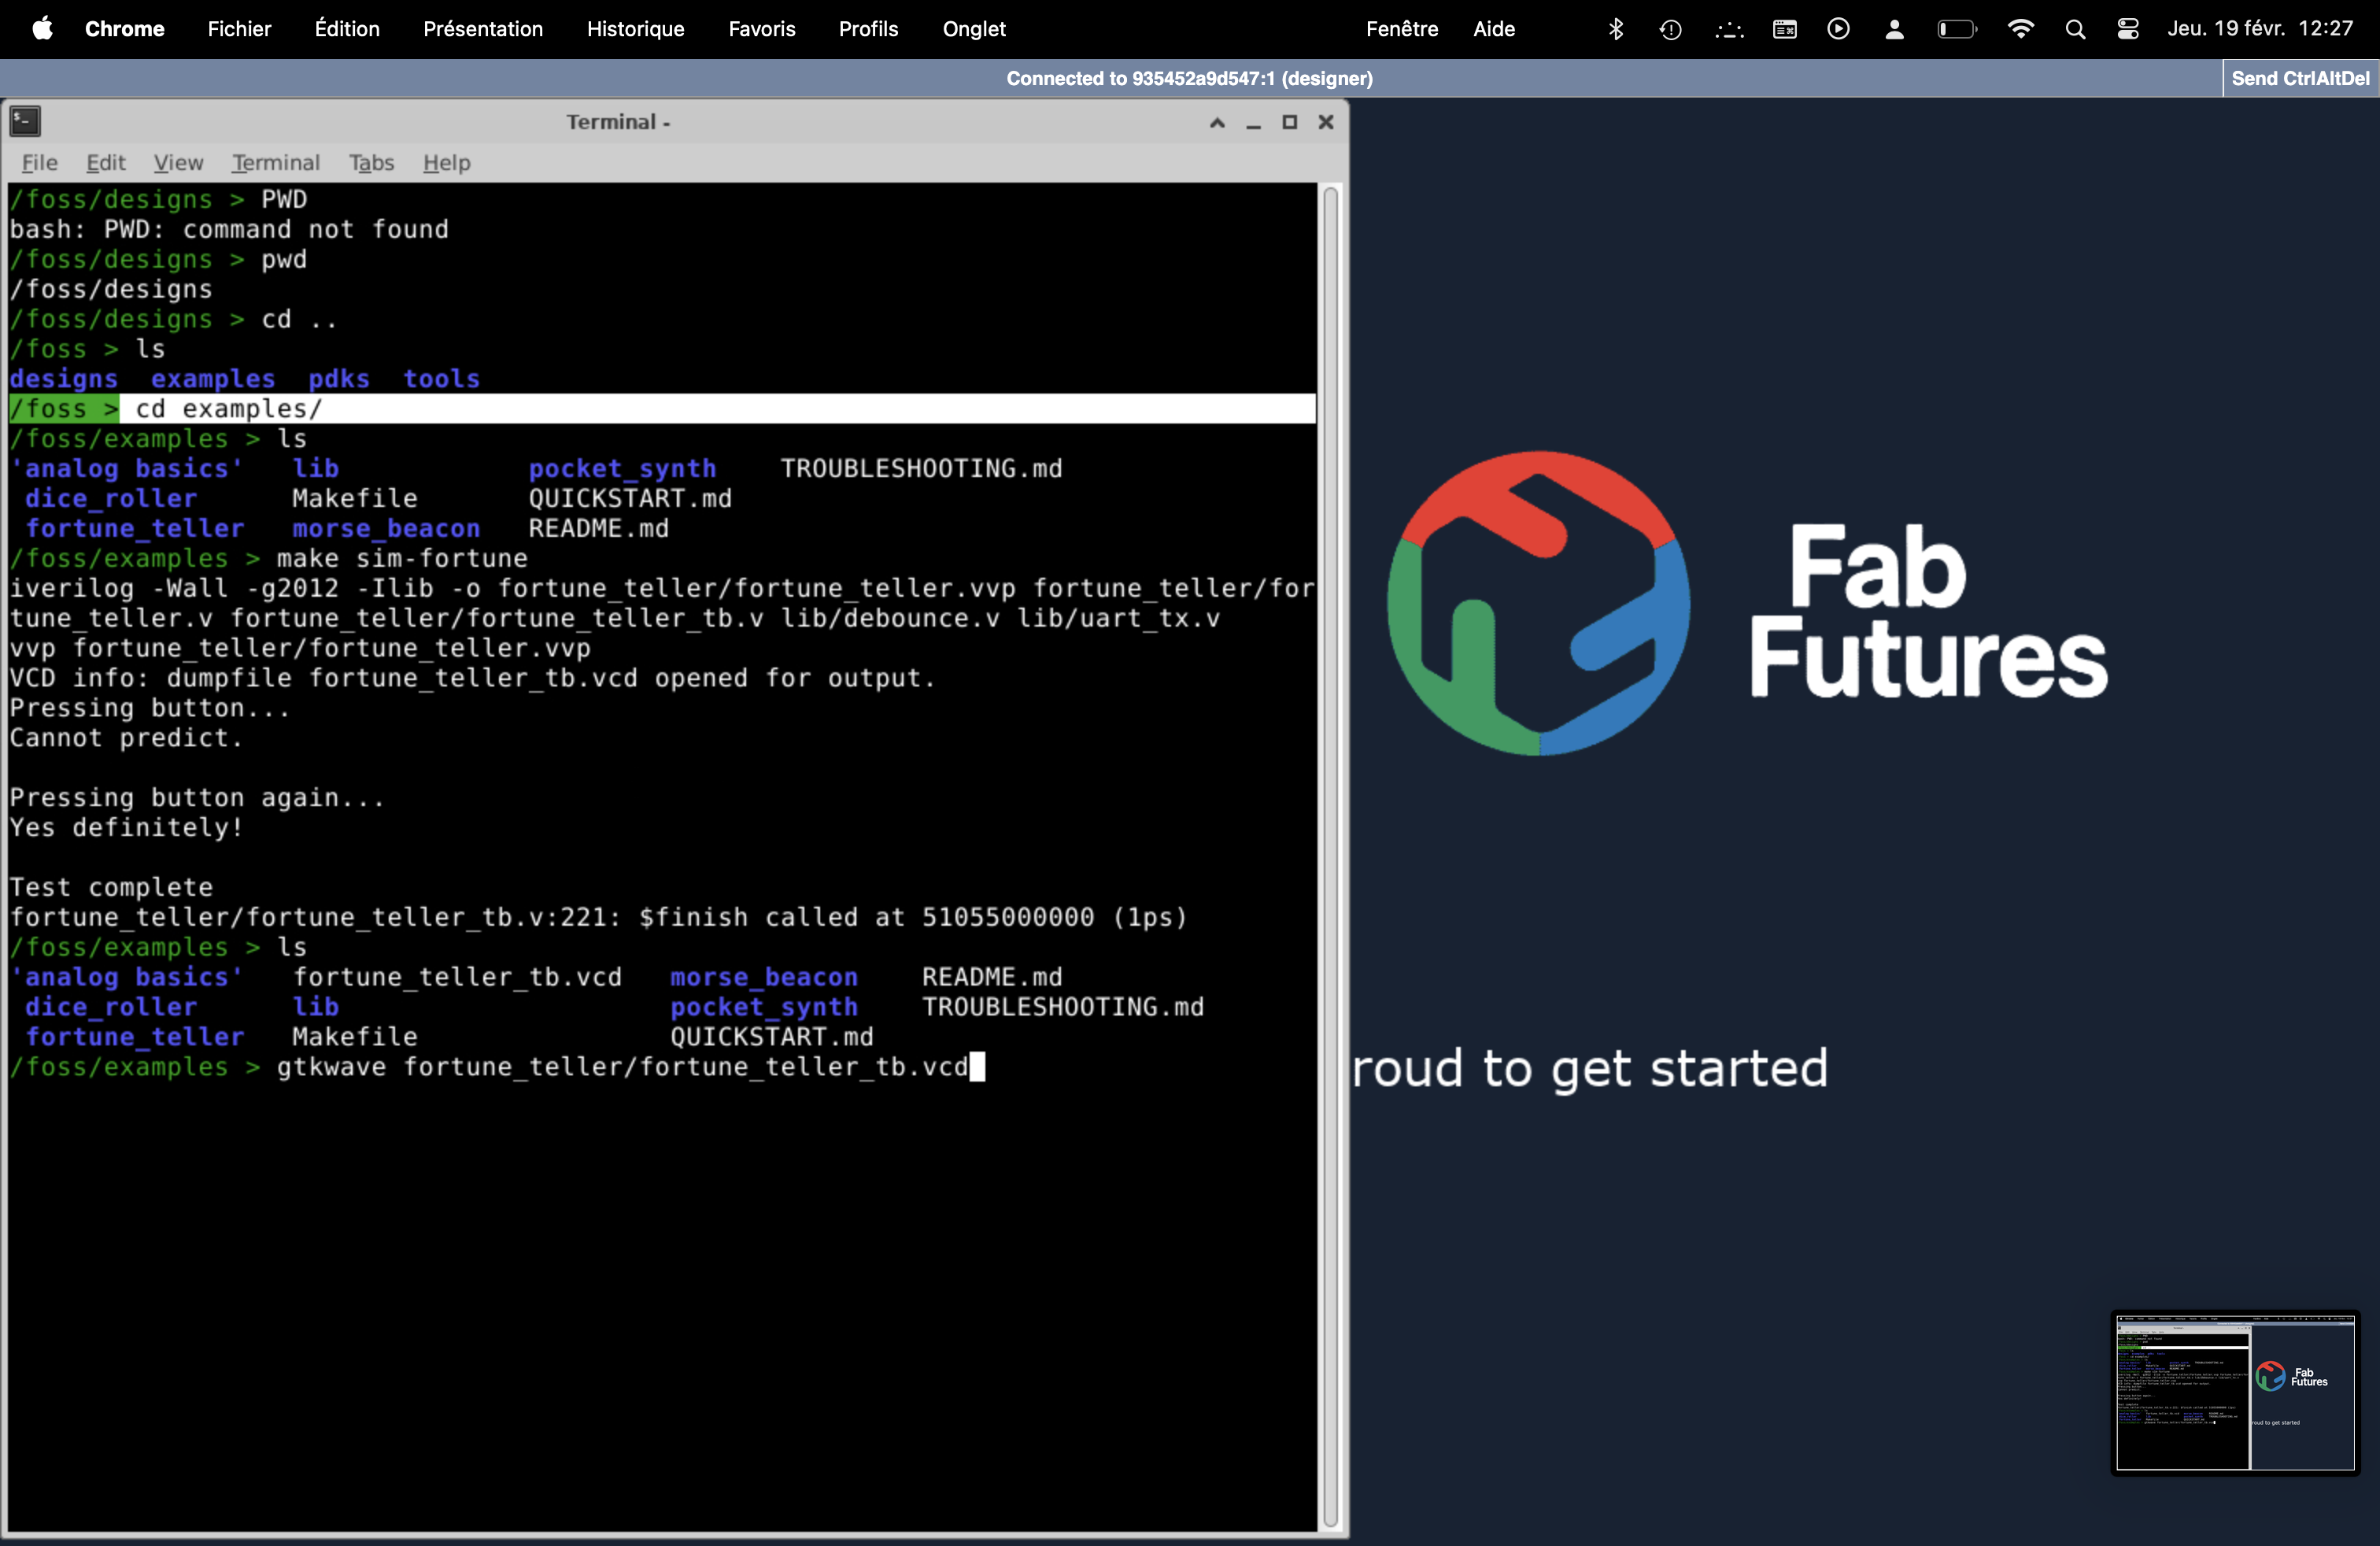Open the Chrome Historique menu
Screen dimensions: 2380x1546
click(635, 29)
